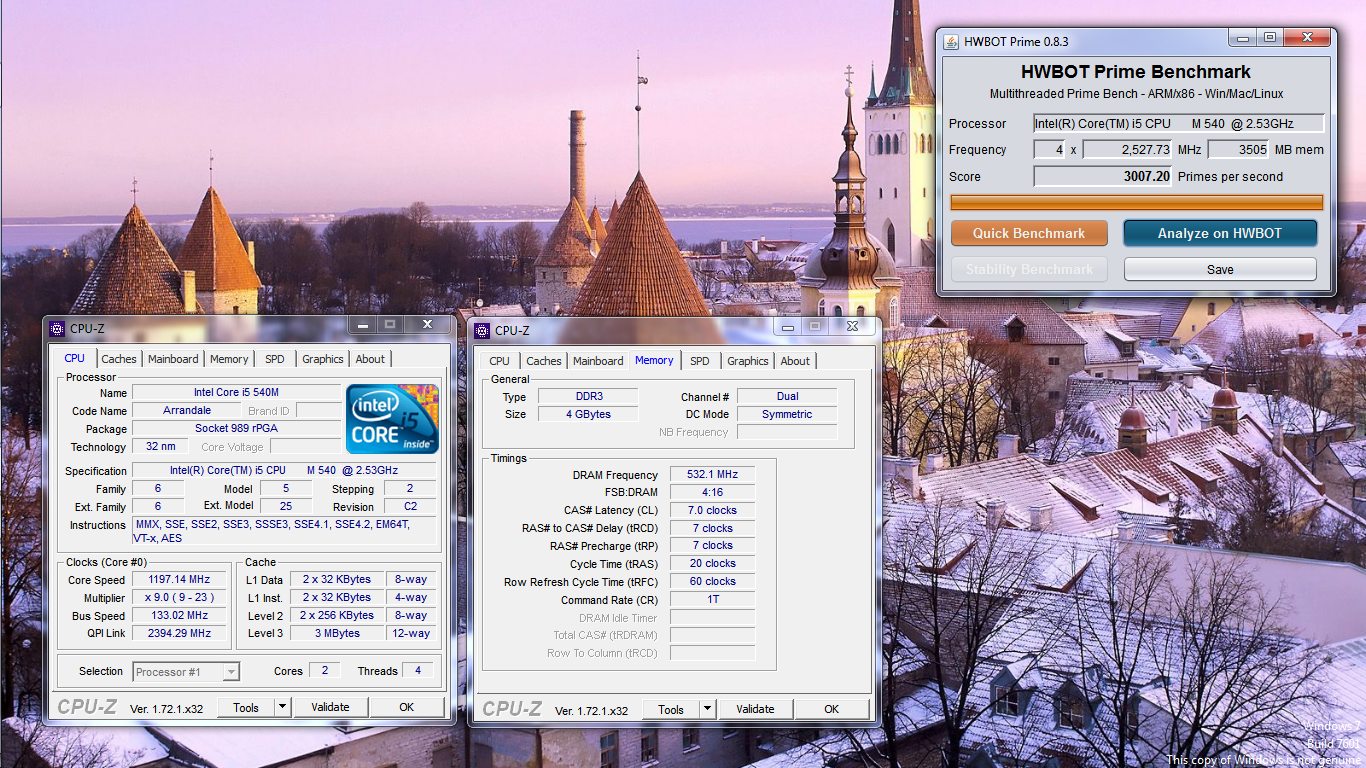Click the orange benchmark progress bar
The image size is (1366, 768).
[x=1136, y=202]
